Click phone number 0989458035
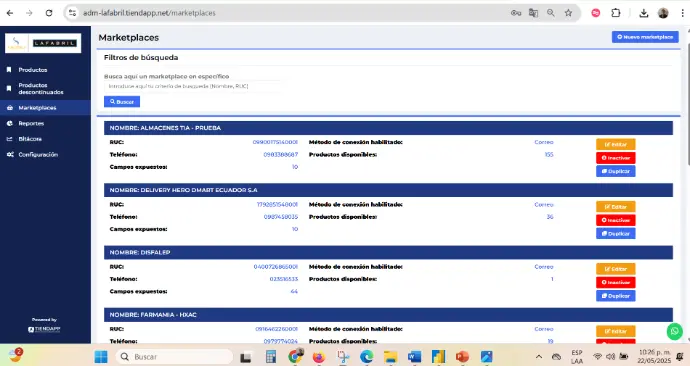The height and width of the screenshot is (366, 690). (281, 217)
